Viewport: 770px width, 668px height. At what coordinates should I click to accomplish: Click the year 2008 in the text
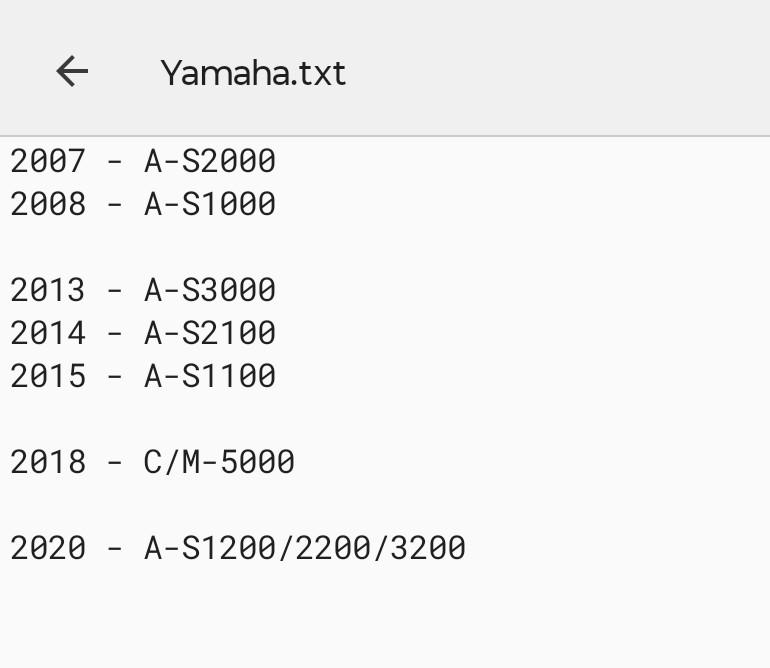coord(48,204)
